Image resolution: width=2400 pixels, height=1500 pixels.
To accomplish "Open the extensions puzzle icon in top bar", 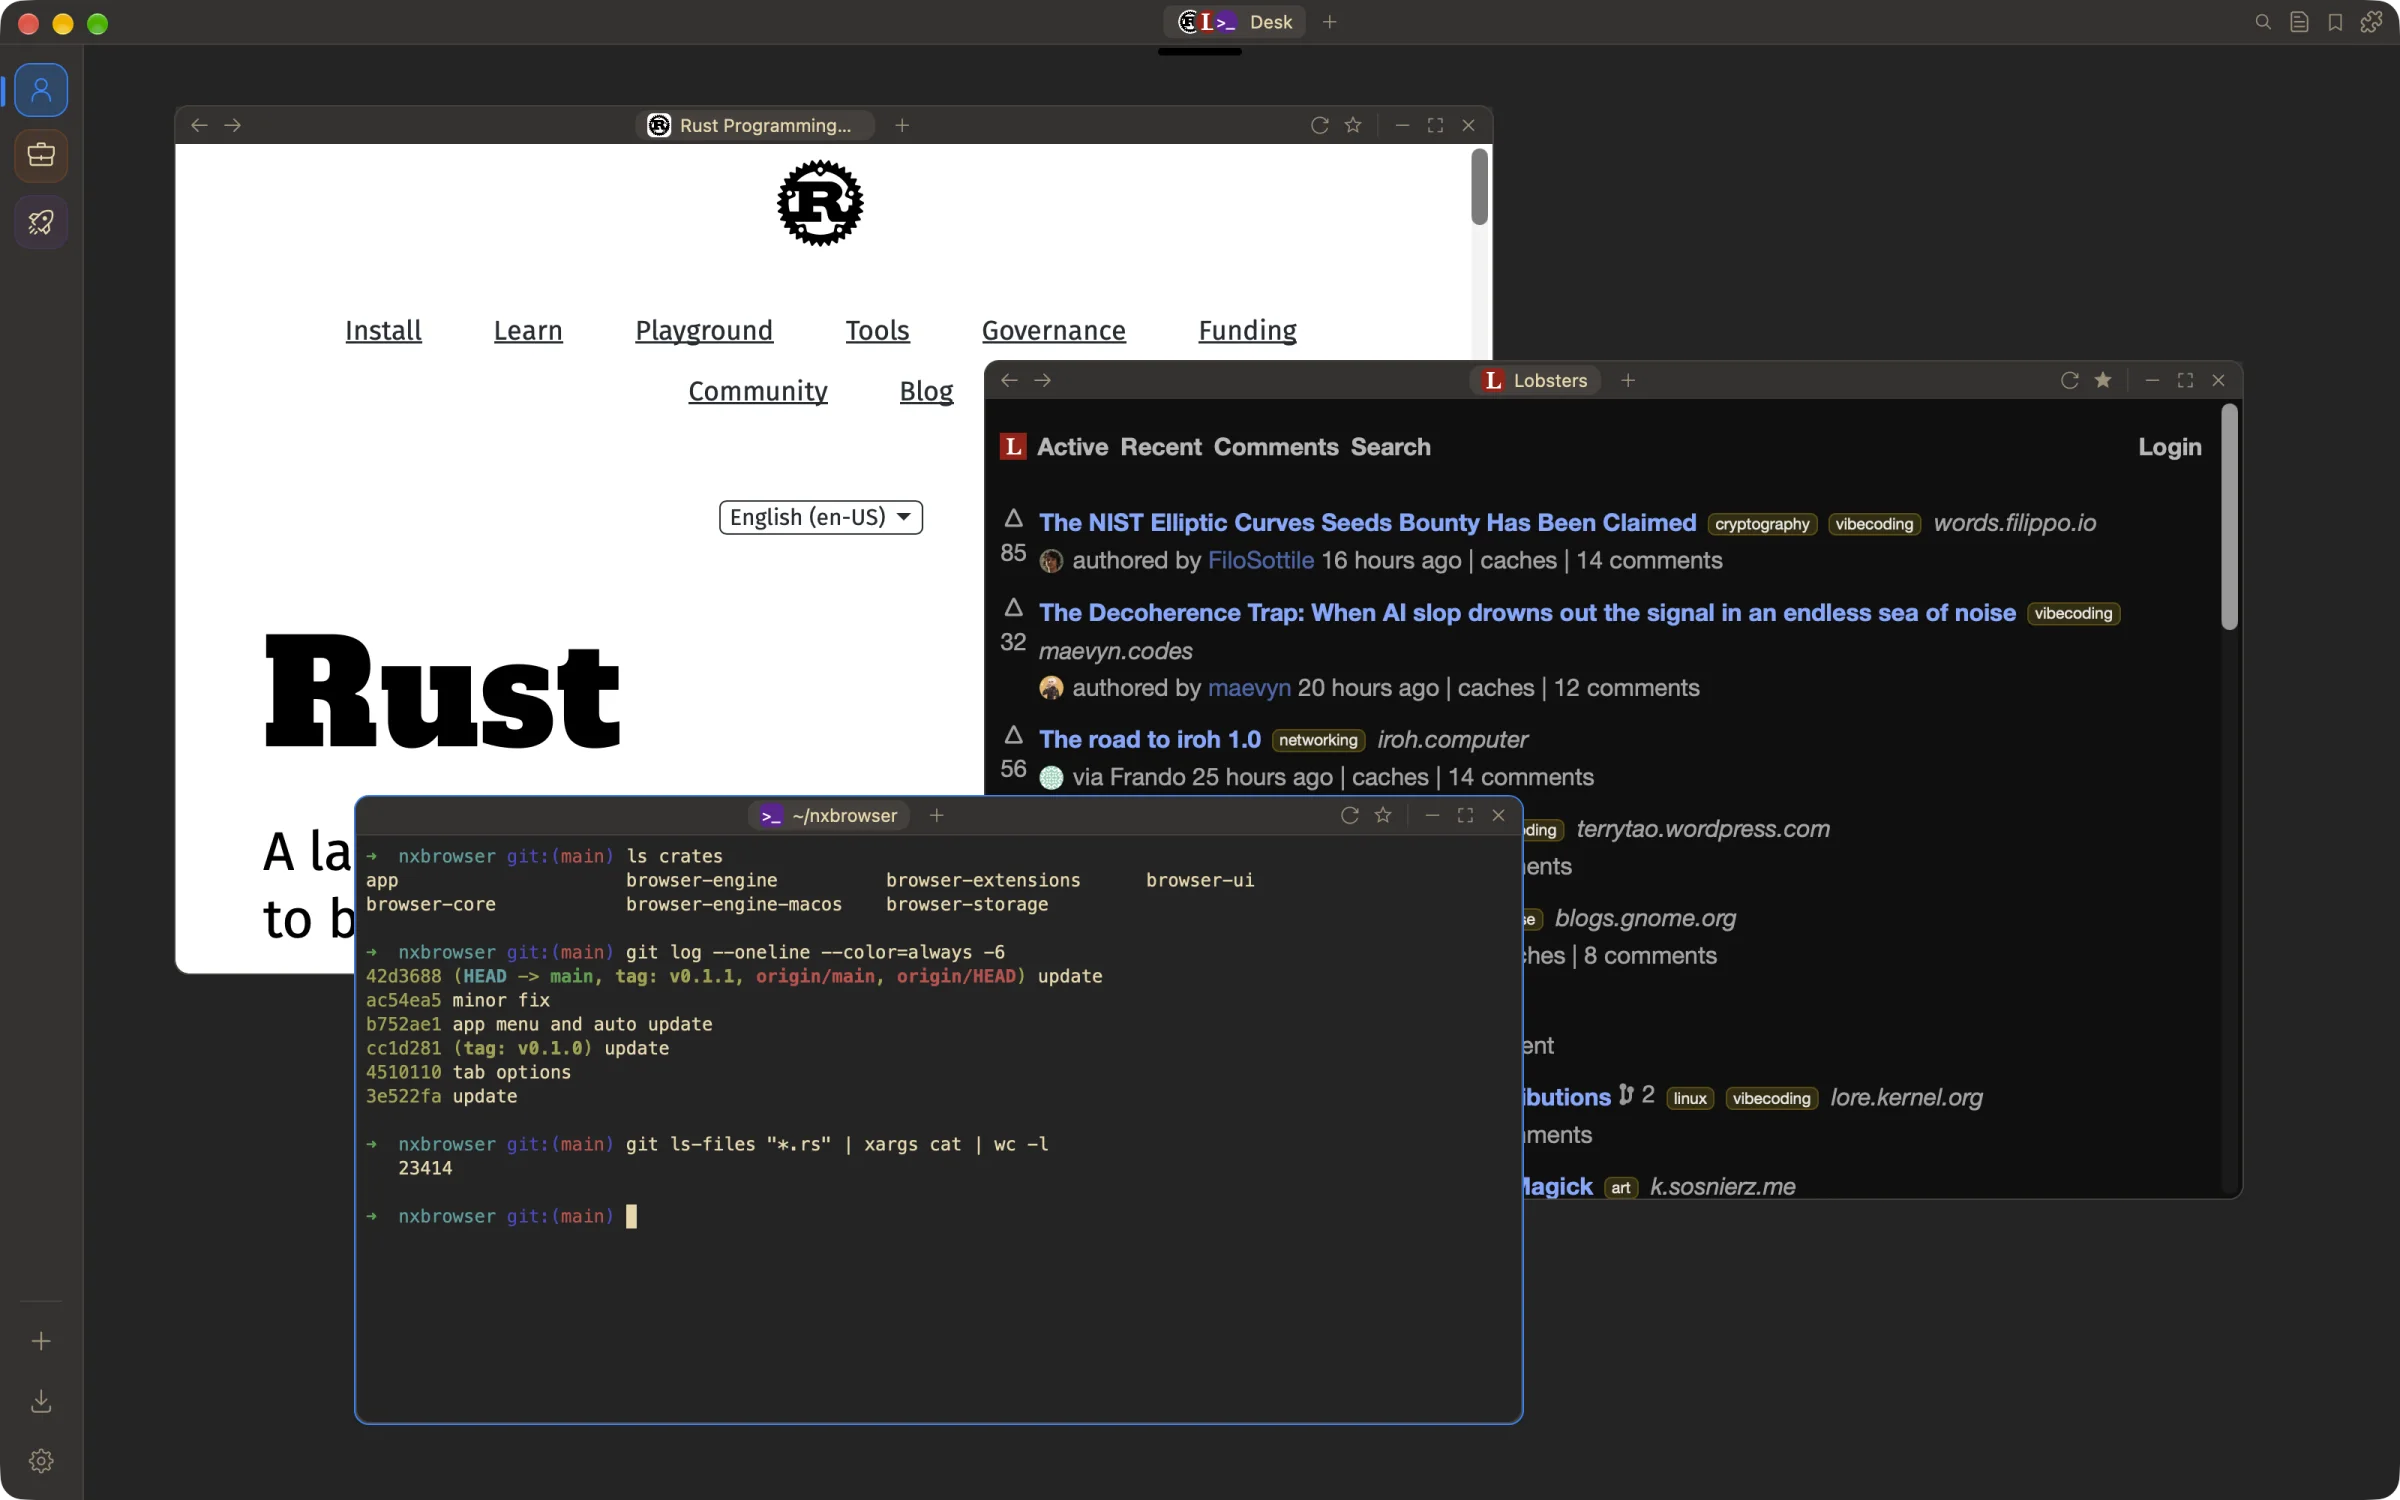I will click(2371, 22).
